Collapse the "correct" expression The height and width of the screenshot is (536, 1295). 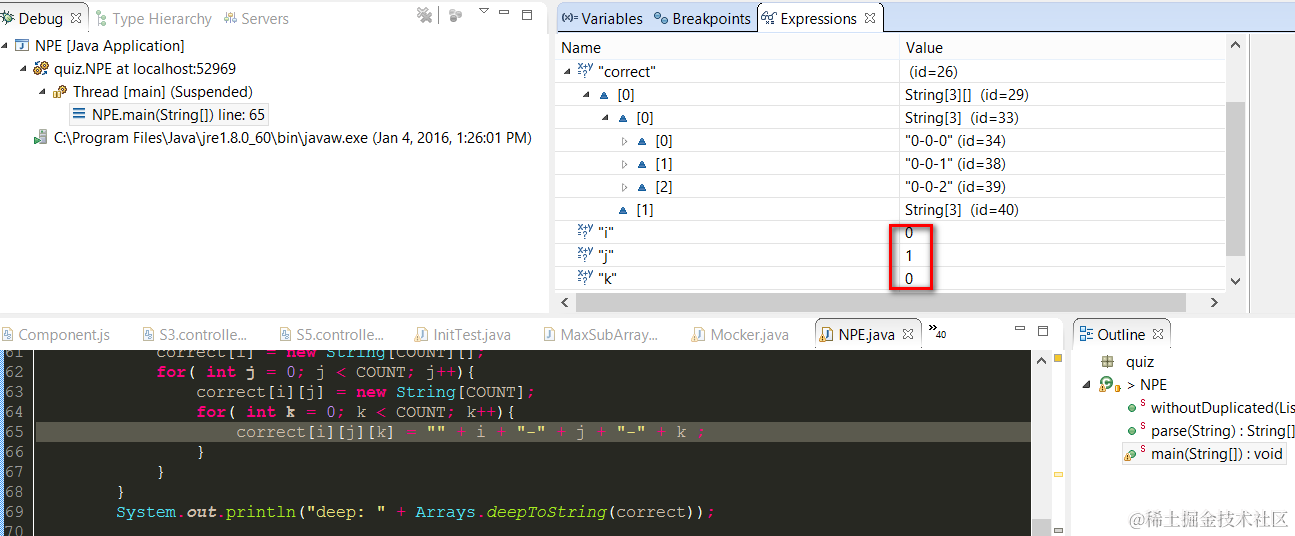tap(567, 72)
